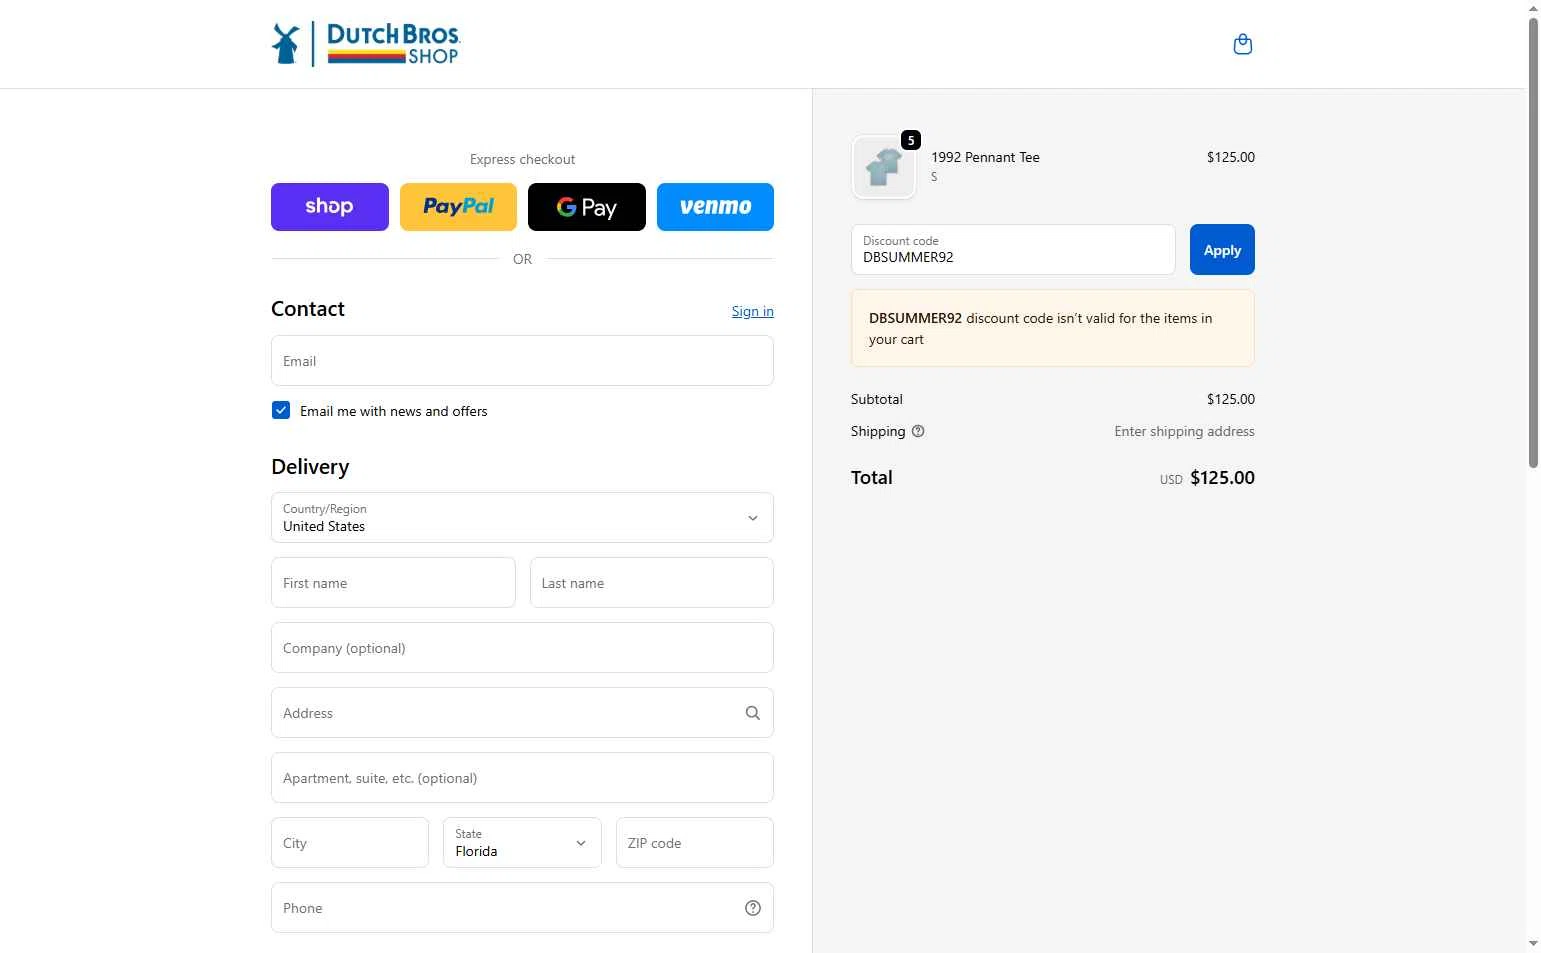Click the '1992 Pennant Tee' product name

click(x=985, y=157)
